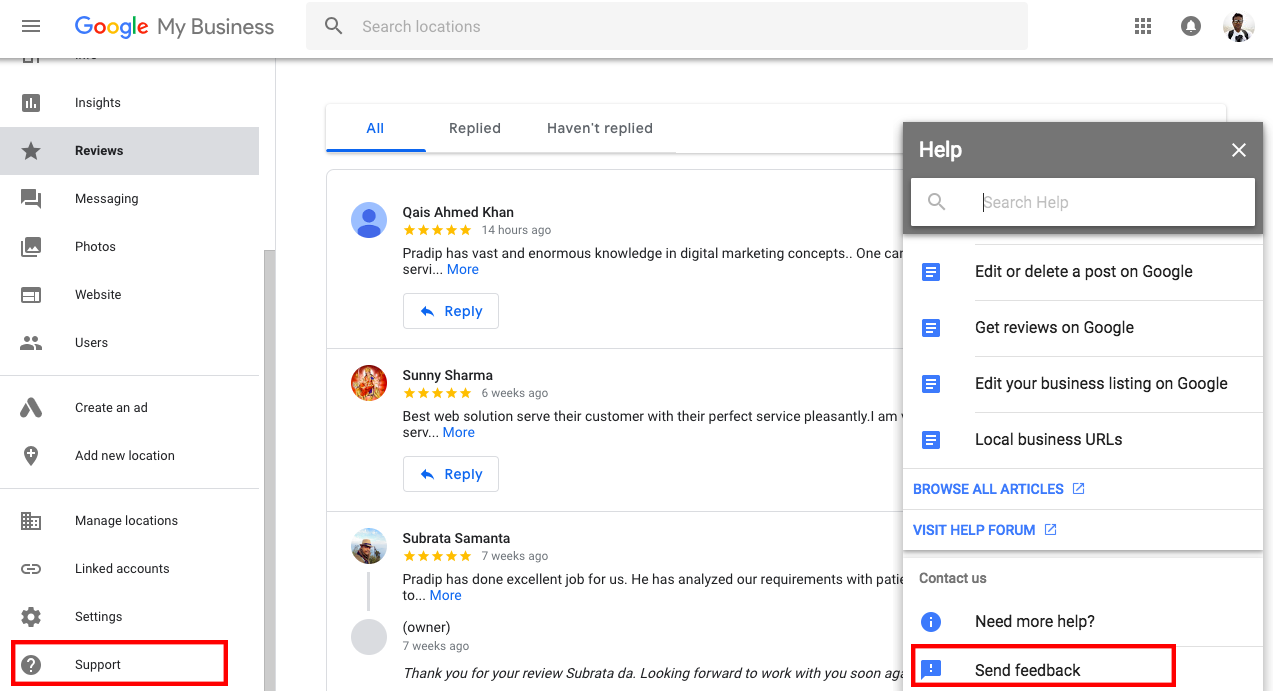Switch to the Replied tab
1273x691 pixels.
475,128
